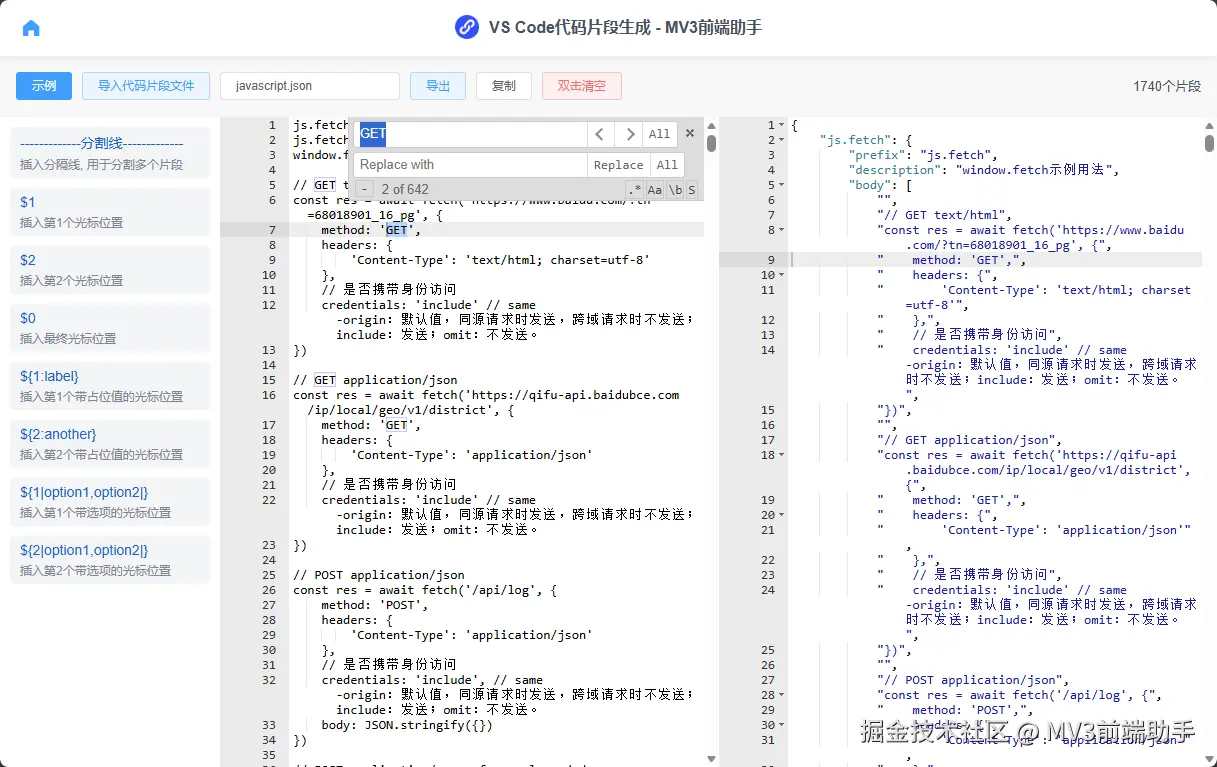This screenshot has width=1217, height=767.
Task: Click the 导出 export button
Action: pyautogui.click(x=438, y=86)
